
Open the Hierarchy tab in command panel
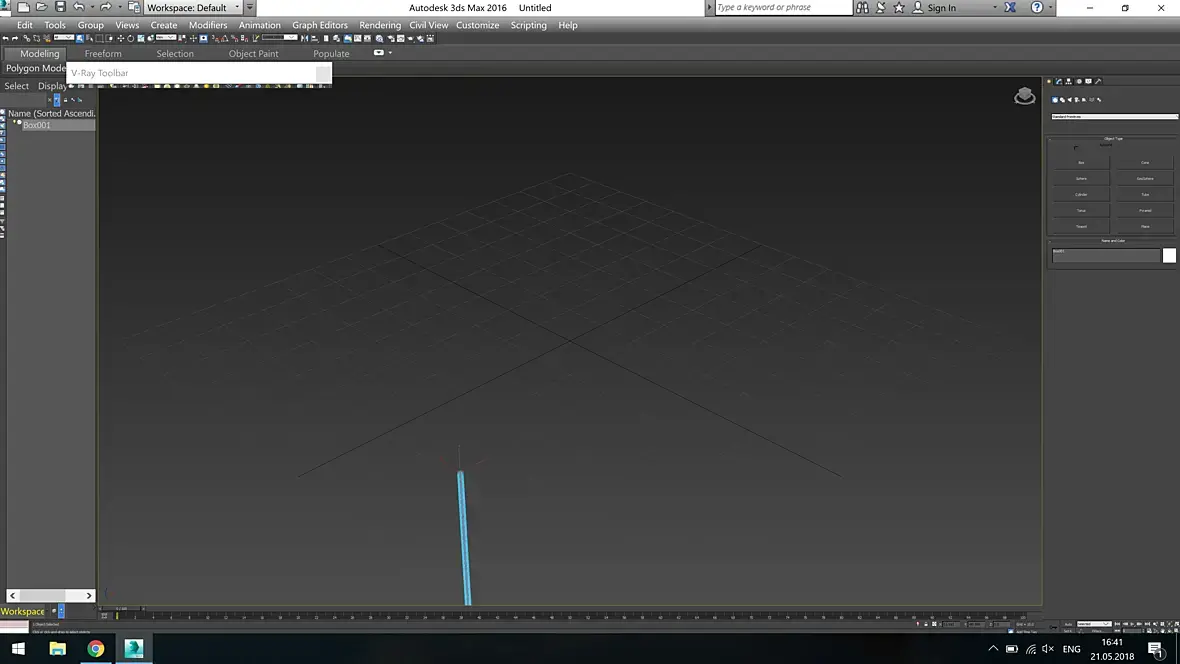1069,81
